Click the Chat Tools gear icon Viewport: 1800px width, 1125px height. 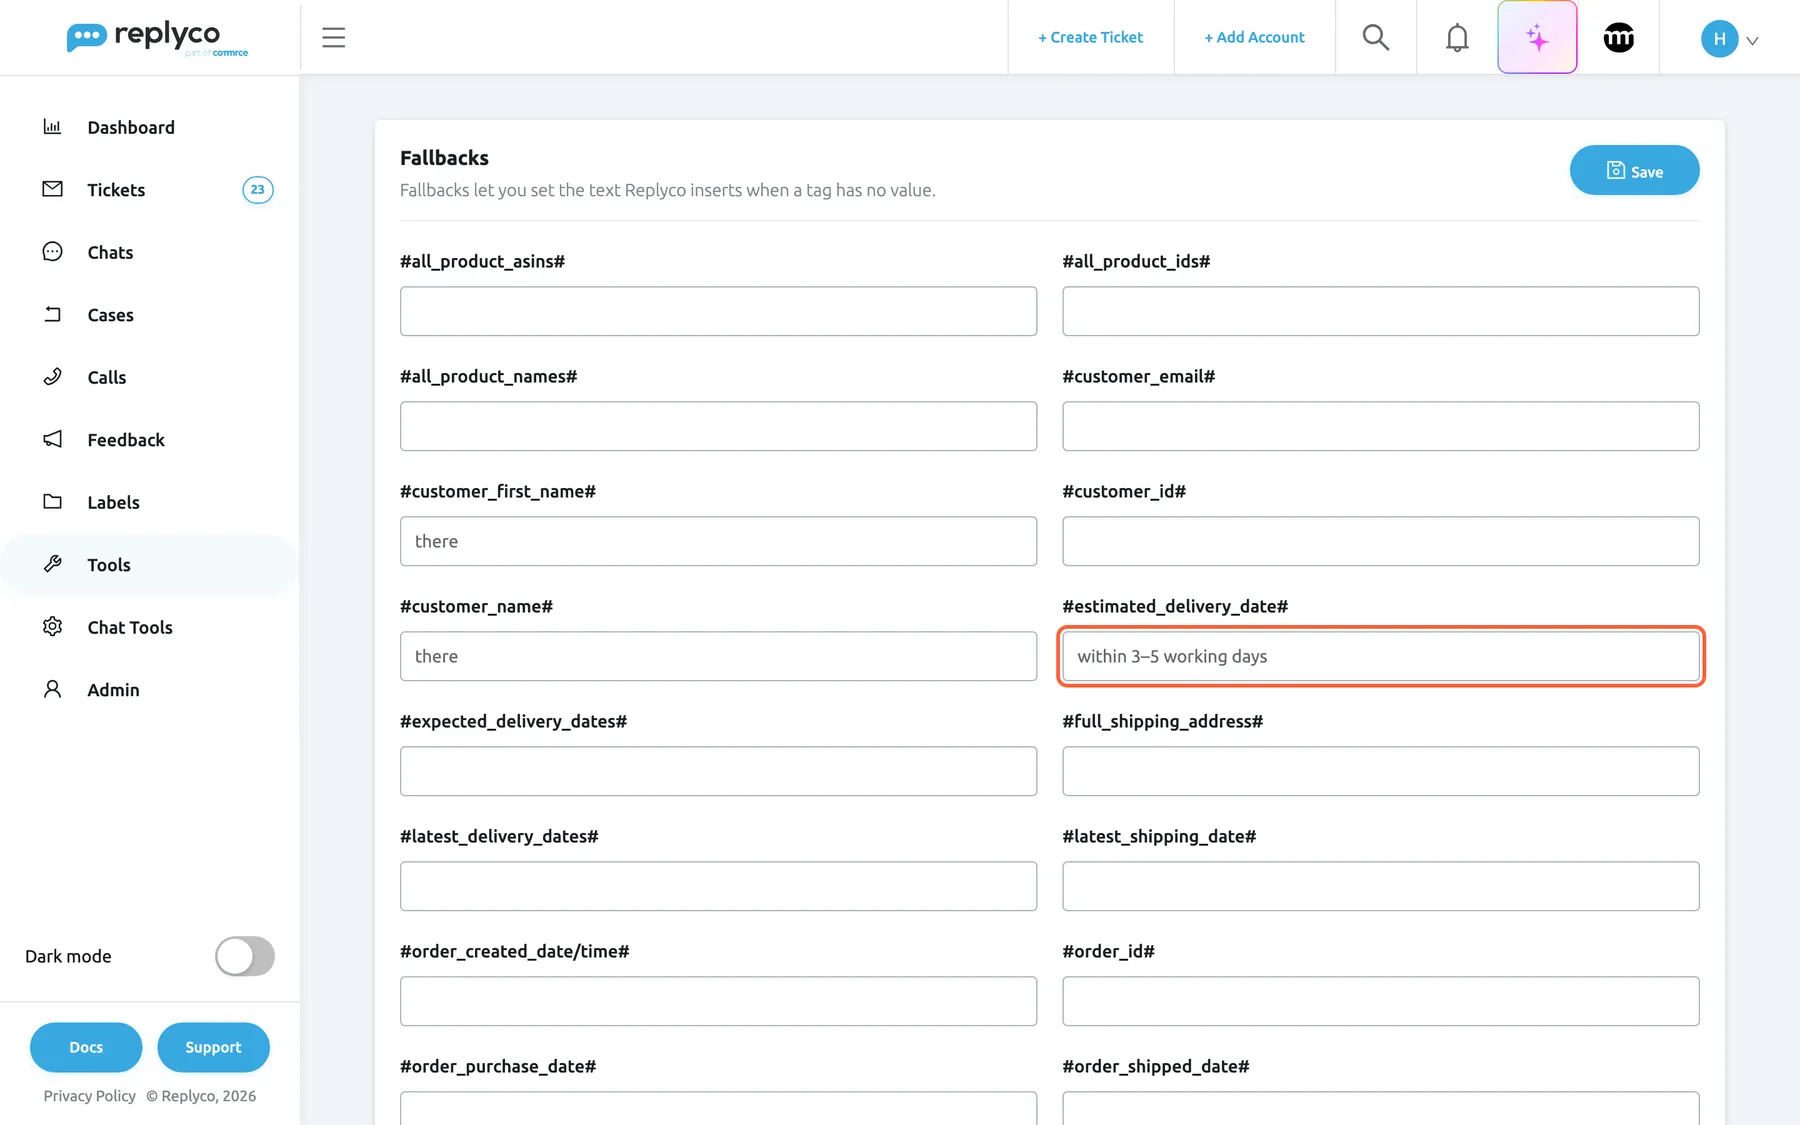[52, 627]
